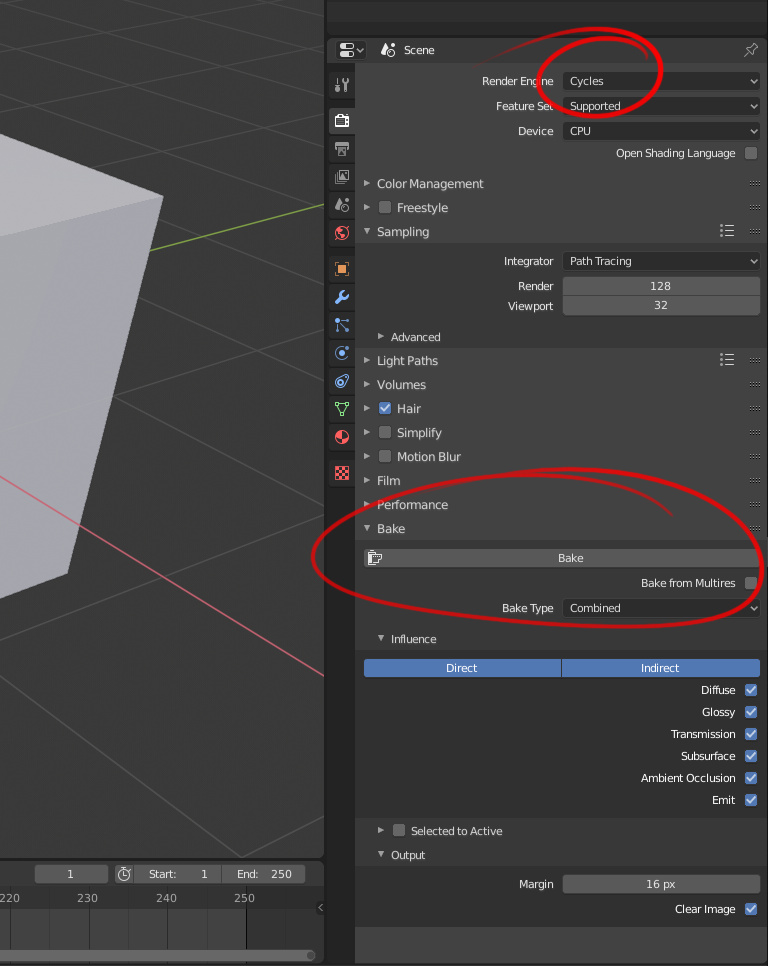
Task: Uncheck the Diffuse influence checkbox
Action: coord(751,690)
